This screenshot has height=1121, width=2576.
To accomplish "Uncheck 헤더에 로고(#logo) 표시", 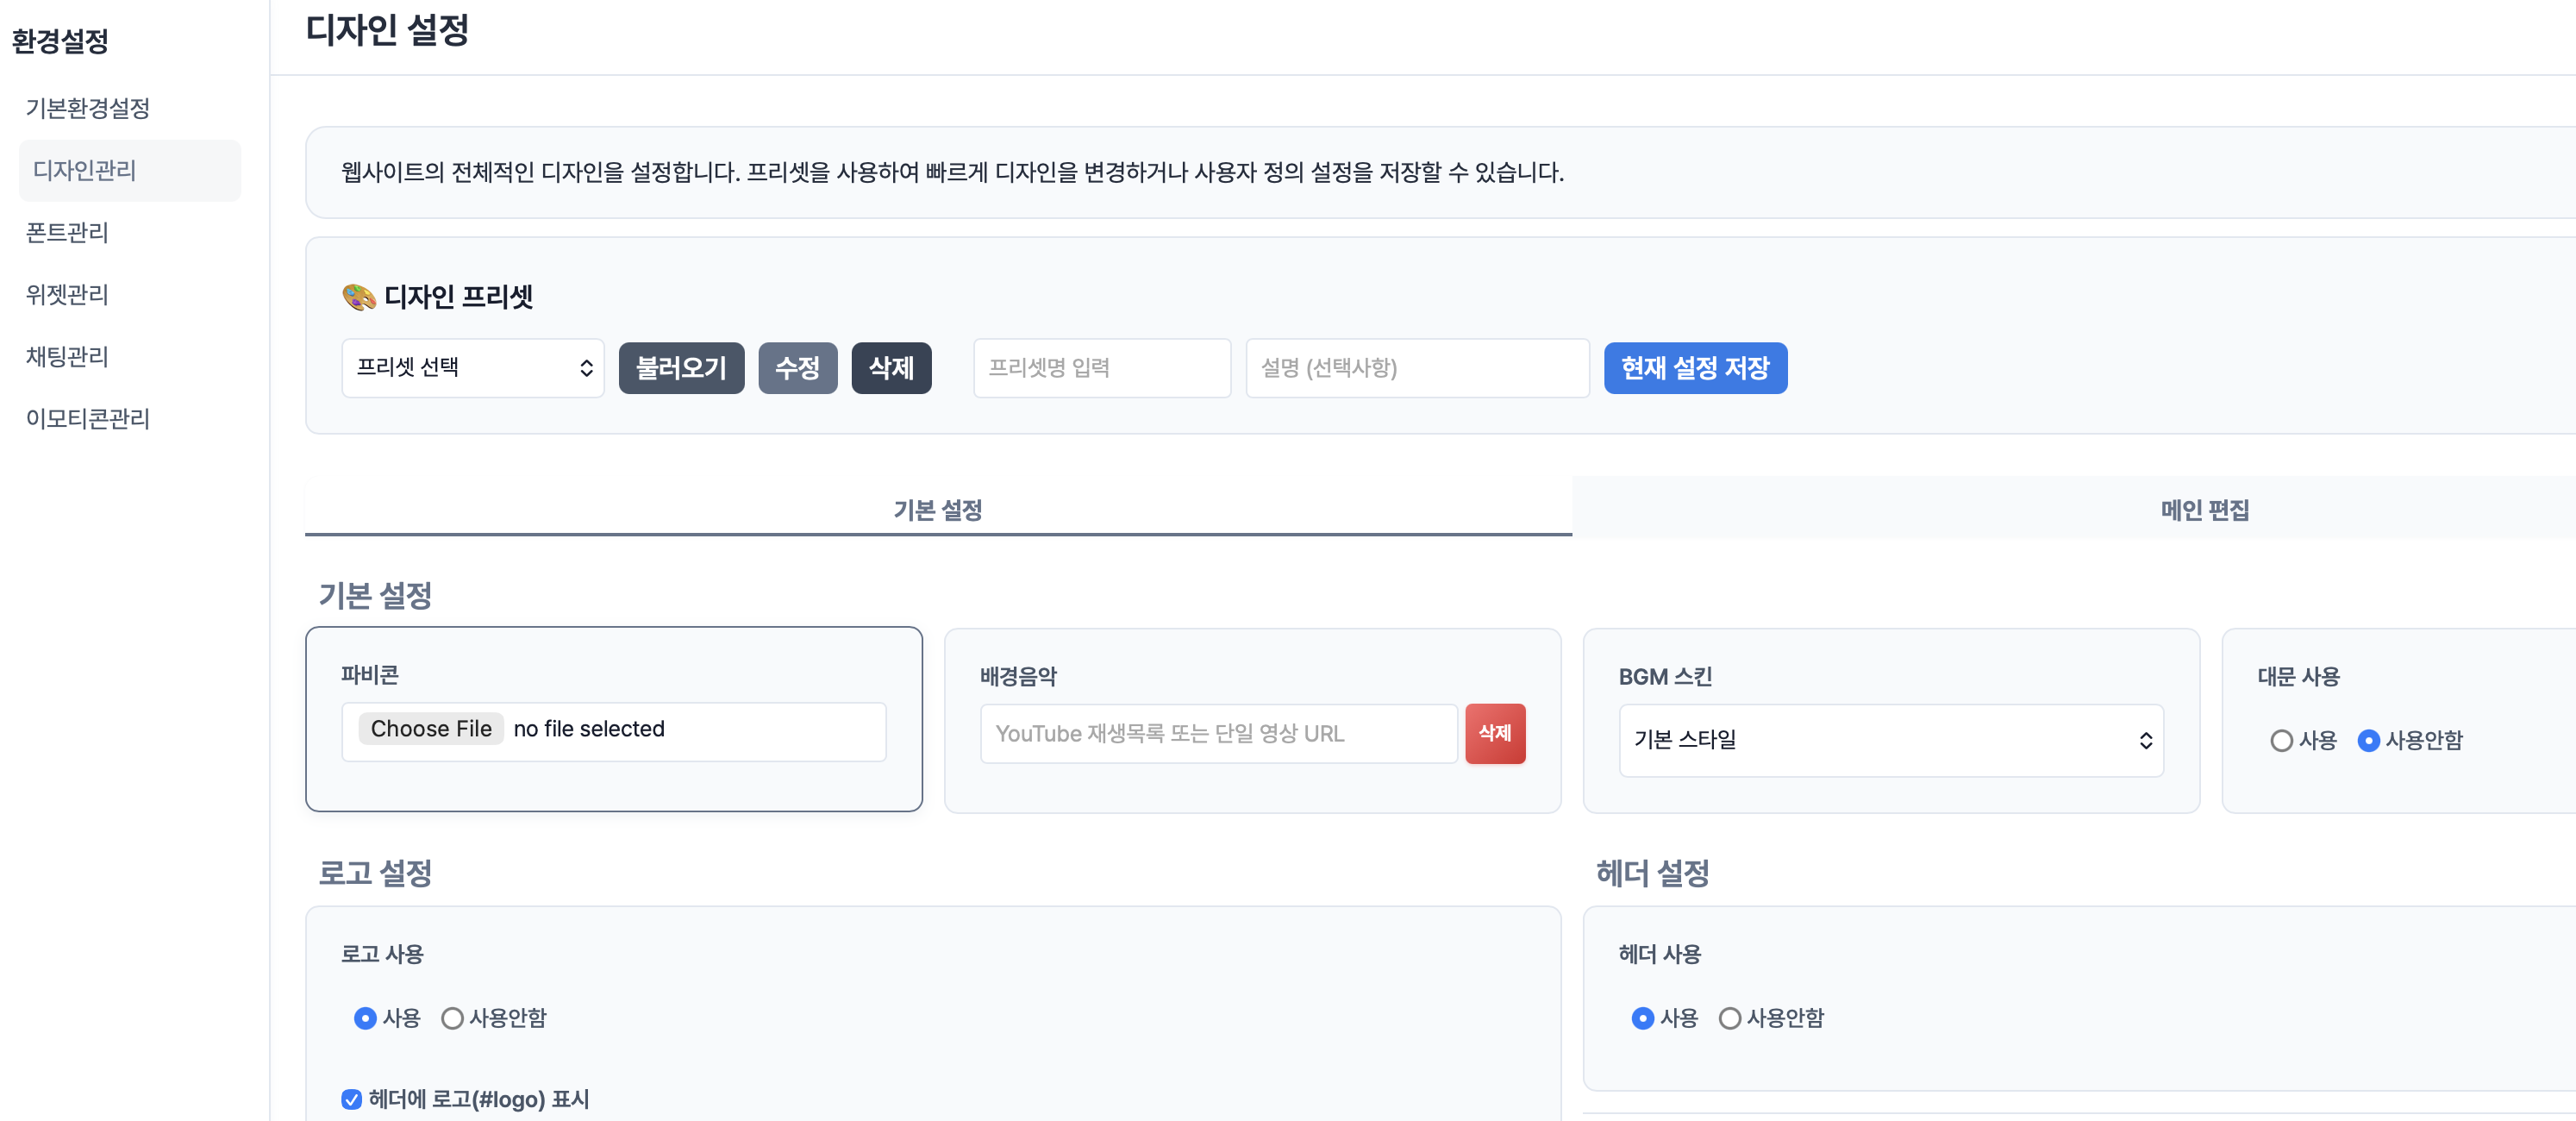I will (x=351, y=1099).
